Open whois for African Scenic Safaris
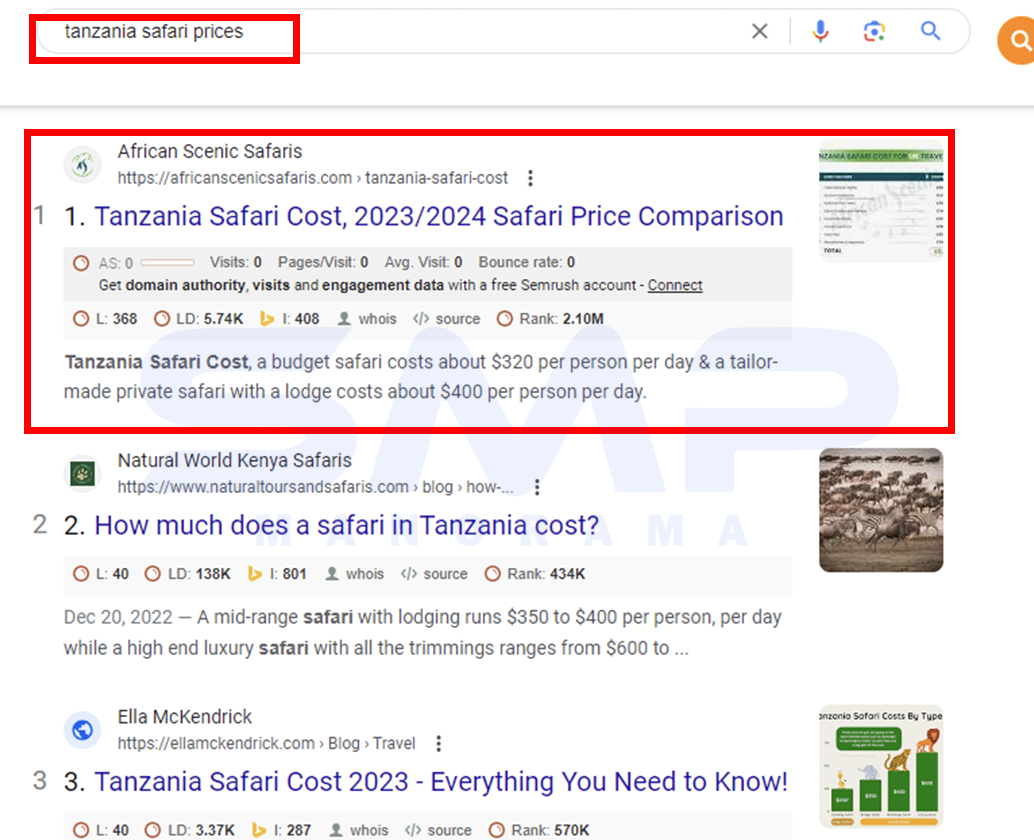This screenshot has width=1034, height=840. click(x=367, y=319)
